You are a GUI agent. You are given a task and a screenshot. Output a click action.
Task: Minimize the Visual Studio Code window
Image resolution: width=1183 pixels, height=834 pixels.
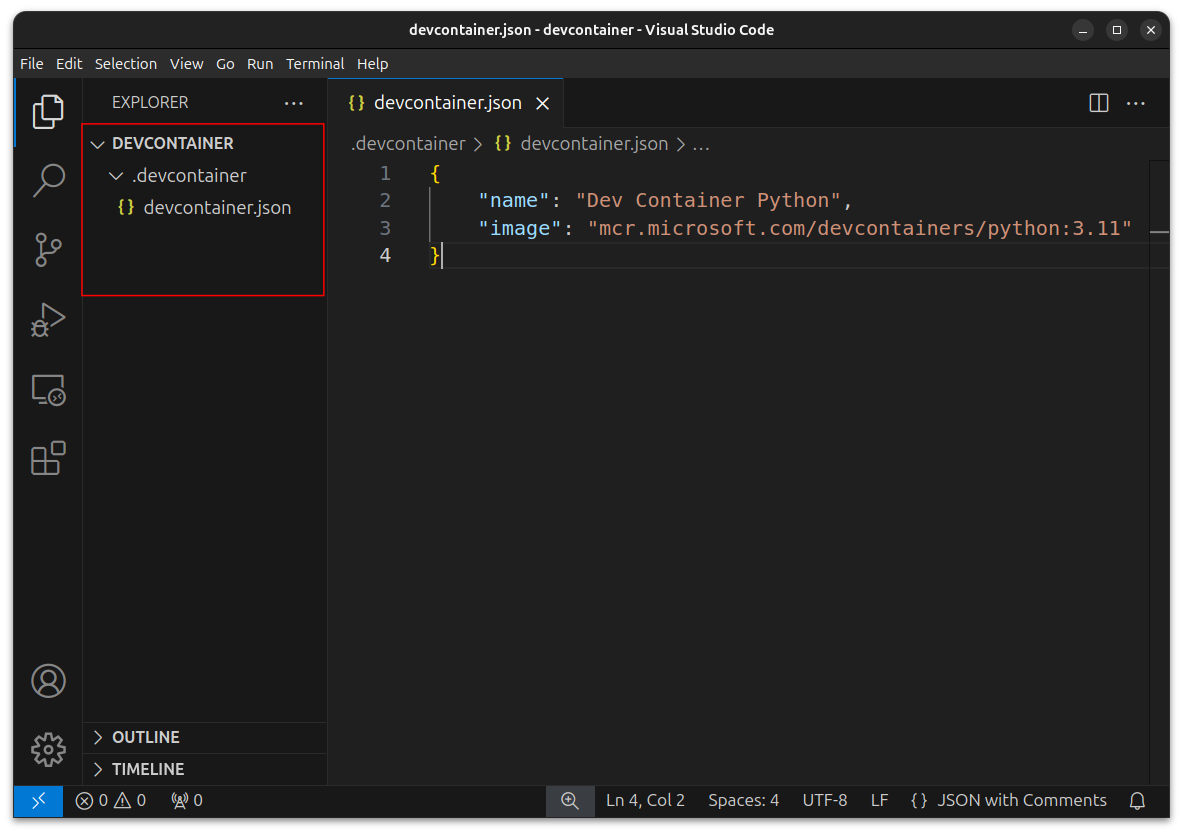(1083, 30)
